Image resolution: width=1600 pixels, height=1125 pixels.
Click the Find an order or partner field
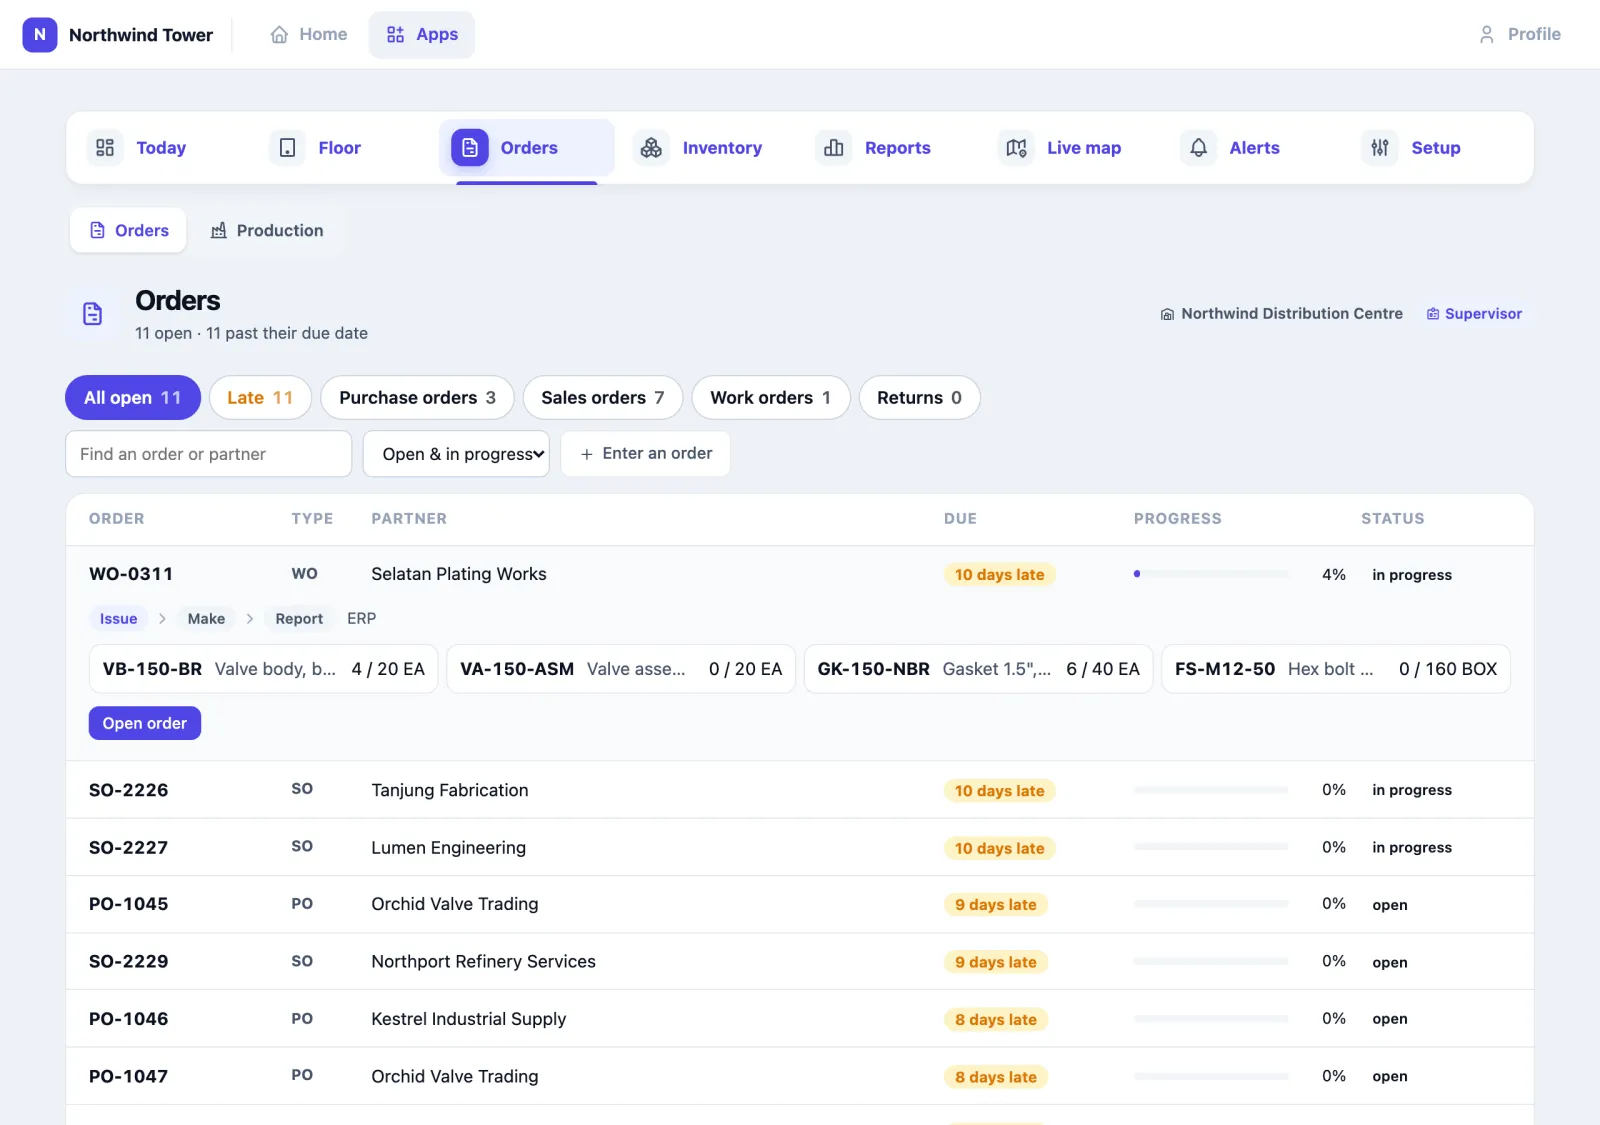[208, 454]
